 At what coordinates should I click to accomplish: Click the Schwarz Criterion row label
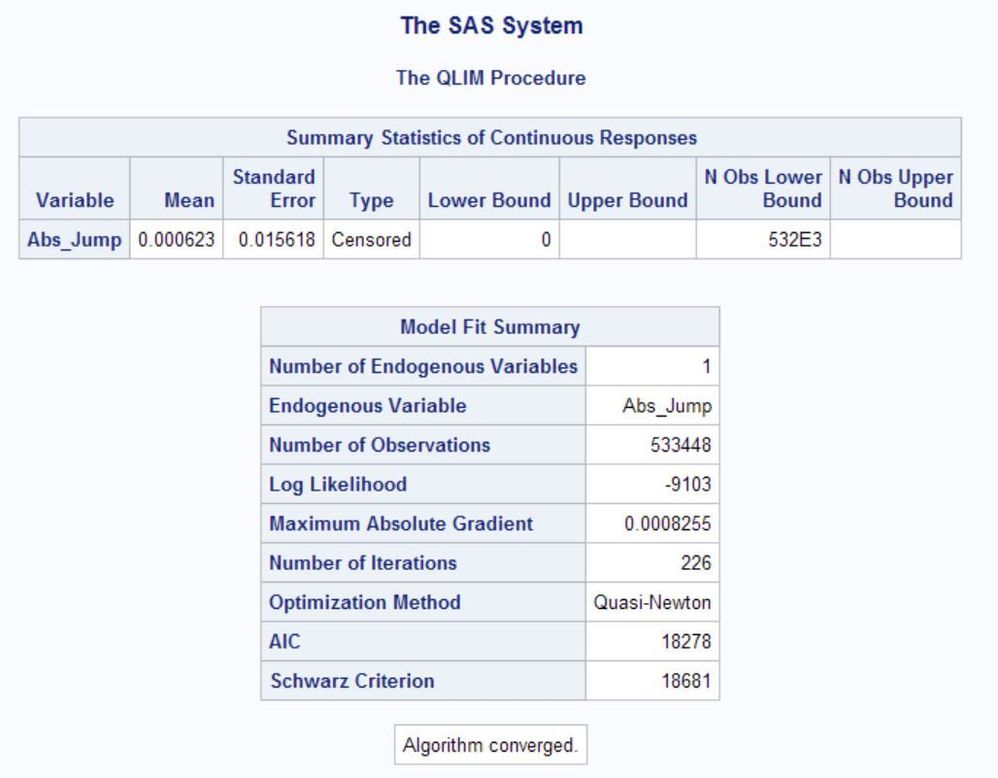tap(352, 681)
